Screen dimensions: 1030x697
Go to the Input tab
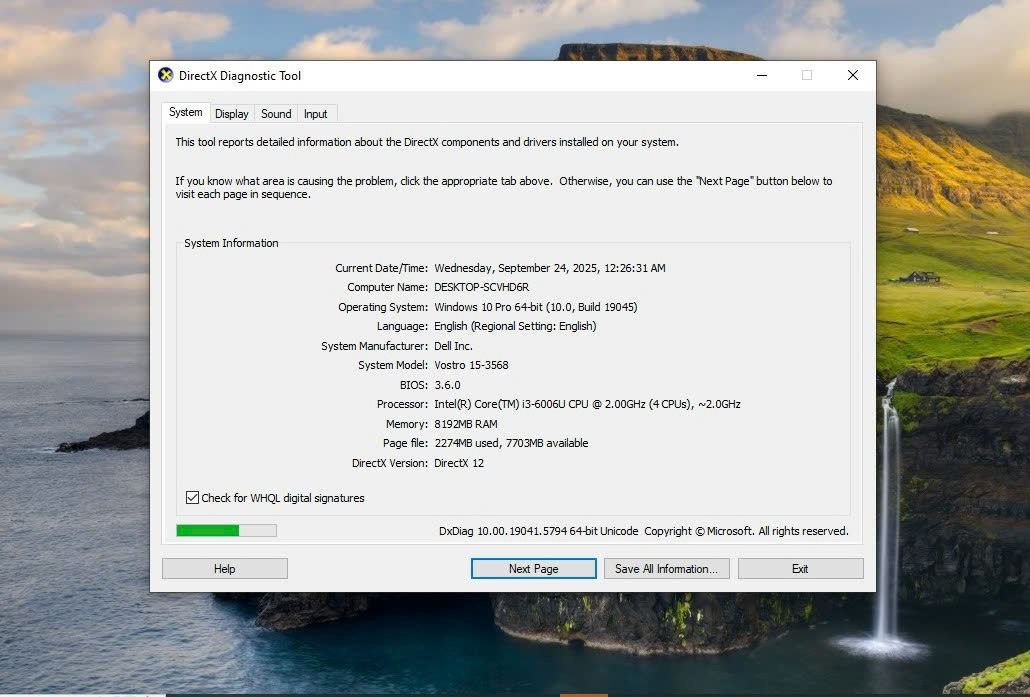point(316,114)
